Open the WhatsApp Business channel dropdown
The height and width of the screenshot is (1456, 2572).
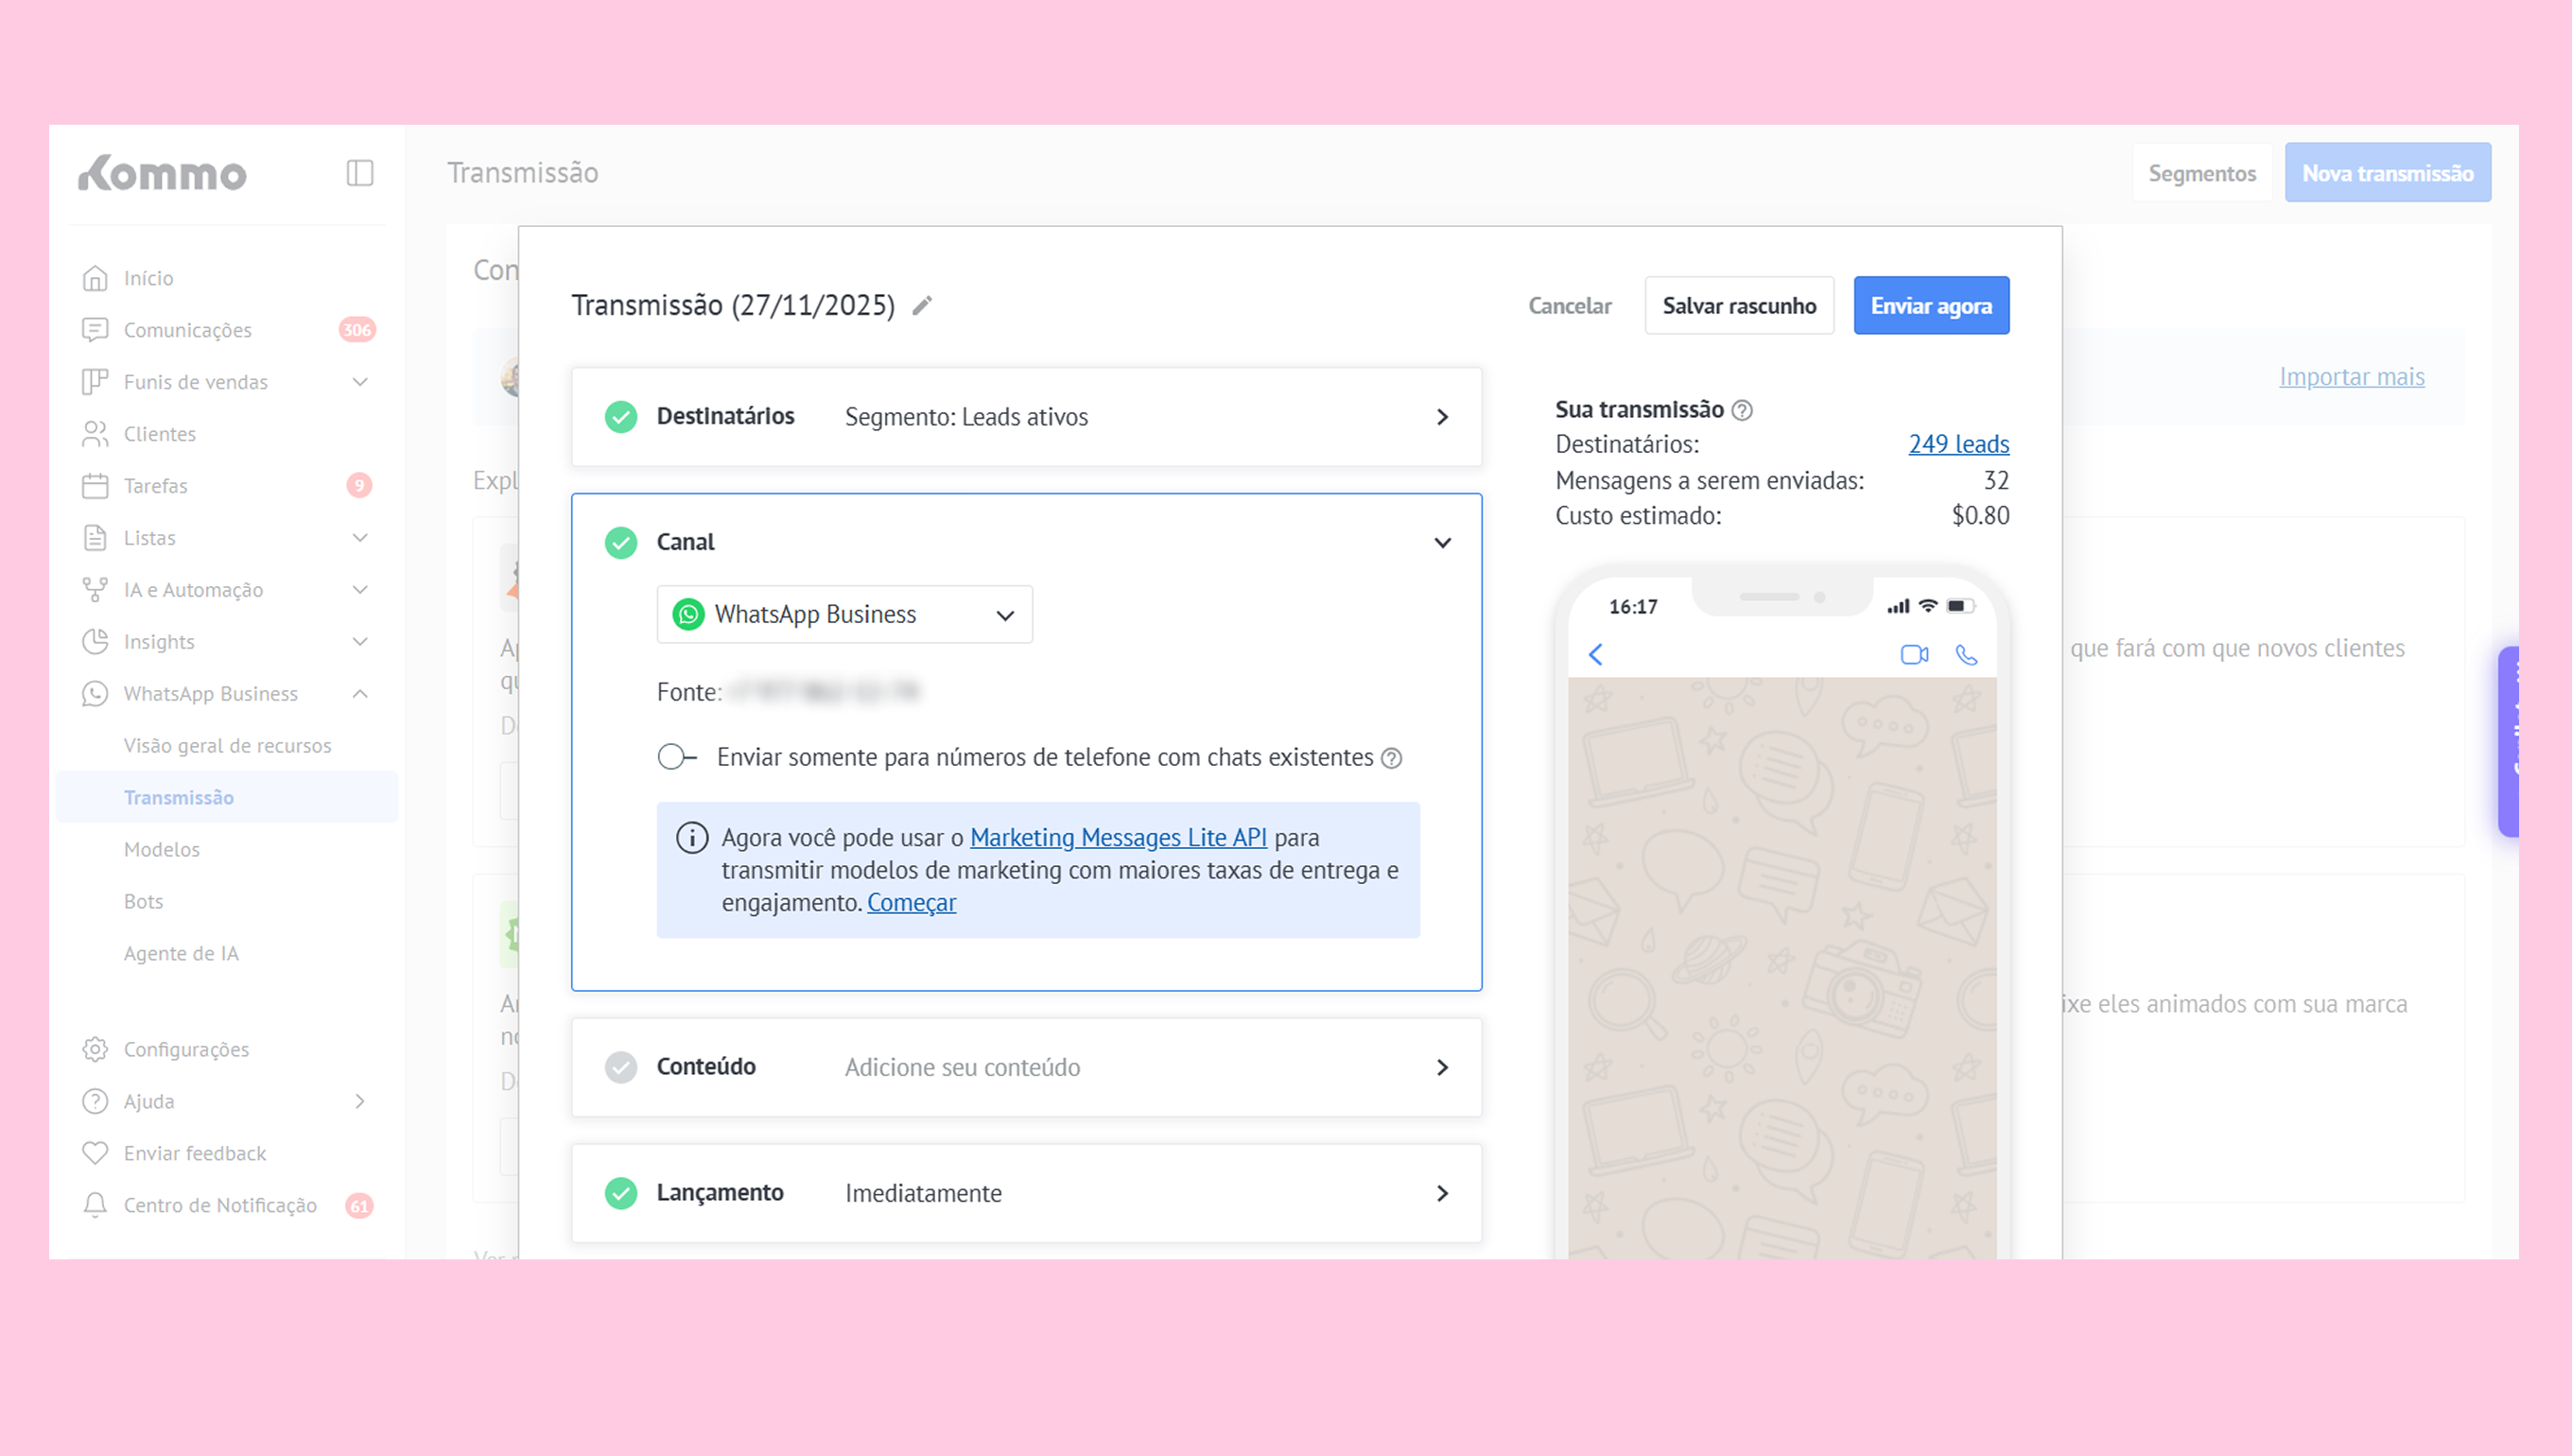(844, 614)
